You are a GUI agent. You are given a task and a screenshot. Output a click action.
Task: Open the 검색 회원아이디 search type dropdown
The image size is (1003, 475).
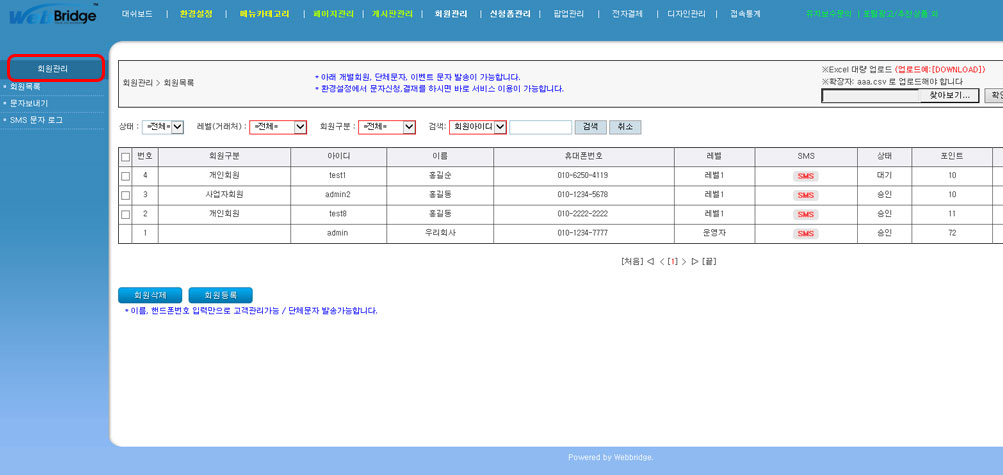tap(478, 127)
